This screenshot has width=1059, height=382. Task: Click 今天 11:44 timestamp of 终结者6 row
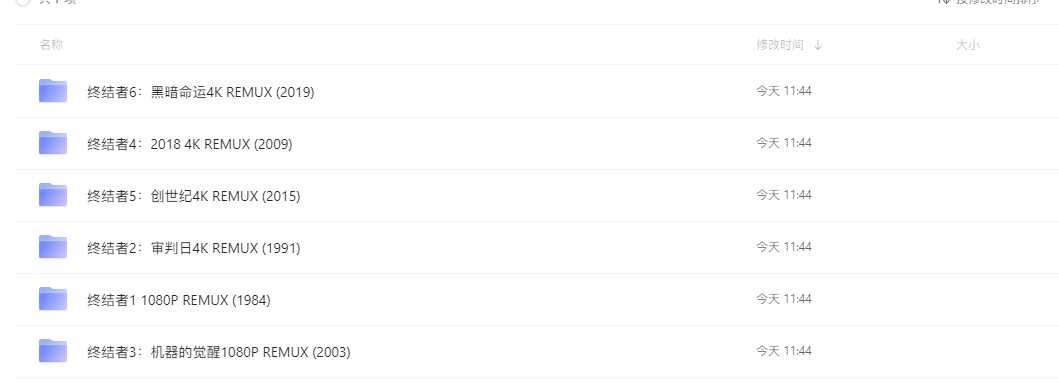point(783,90)
